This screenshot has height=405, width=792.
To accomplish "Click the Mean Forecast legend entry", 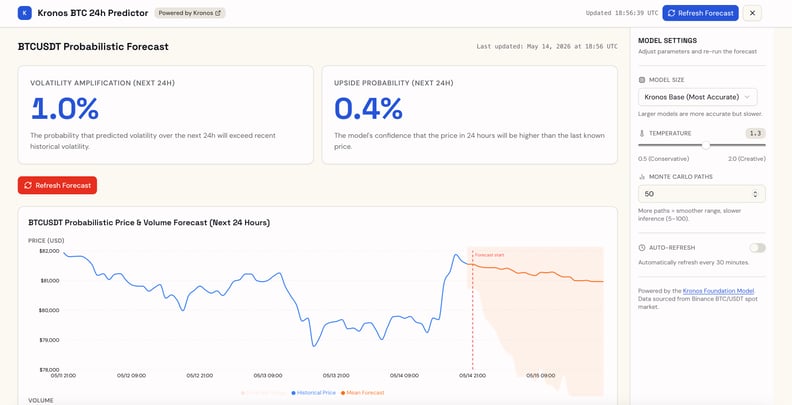I will point(363,392).
